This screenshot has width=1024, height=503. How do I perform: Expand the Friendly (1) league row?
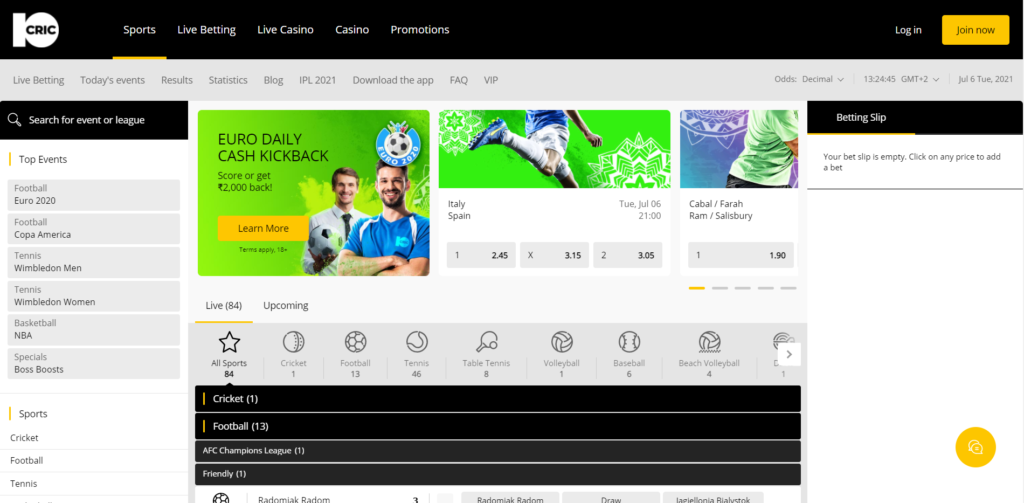(x=498, y=474)
